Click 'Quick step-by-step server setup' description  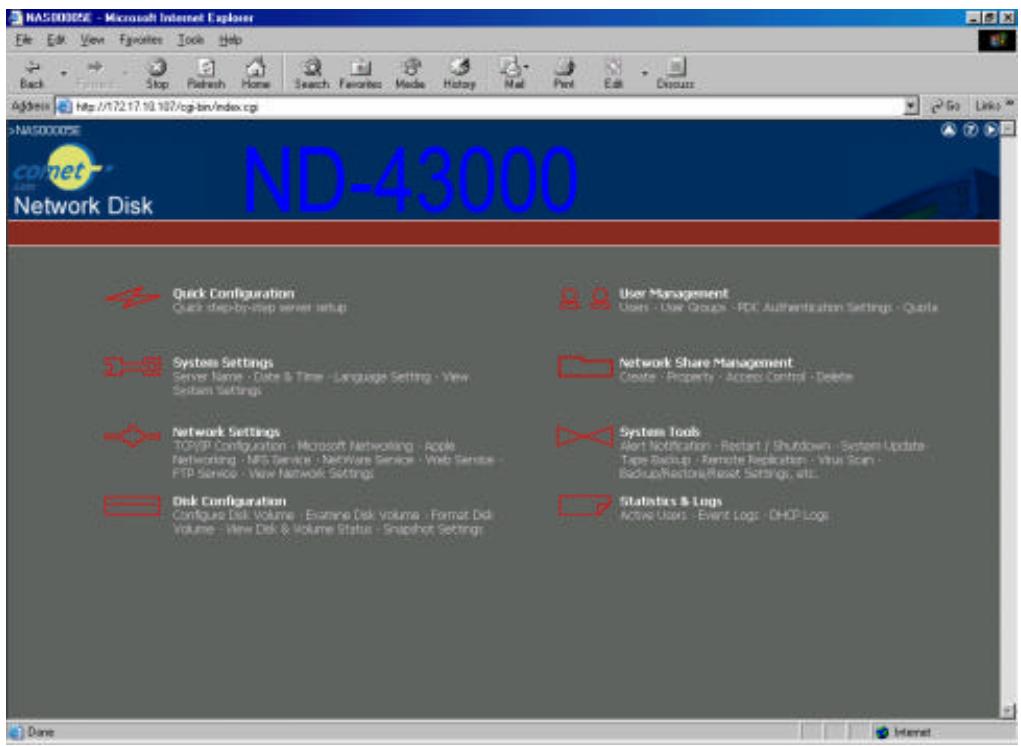[259, 307]
